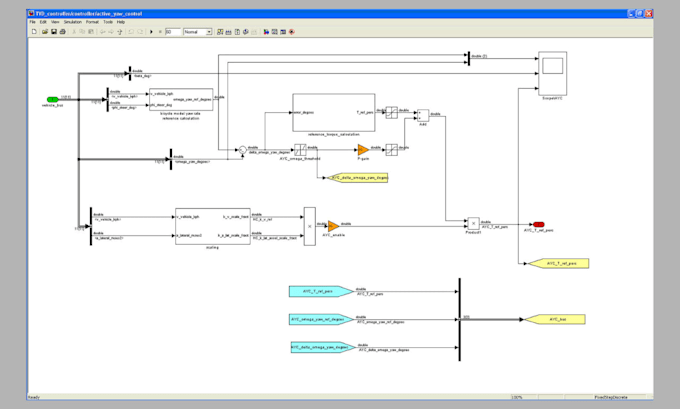Click the greyed-out icon before the Library Browser group
This screenshot has width=680, height=409.
click(254, 32)
